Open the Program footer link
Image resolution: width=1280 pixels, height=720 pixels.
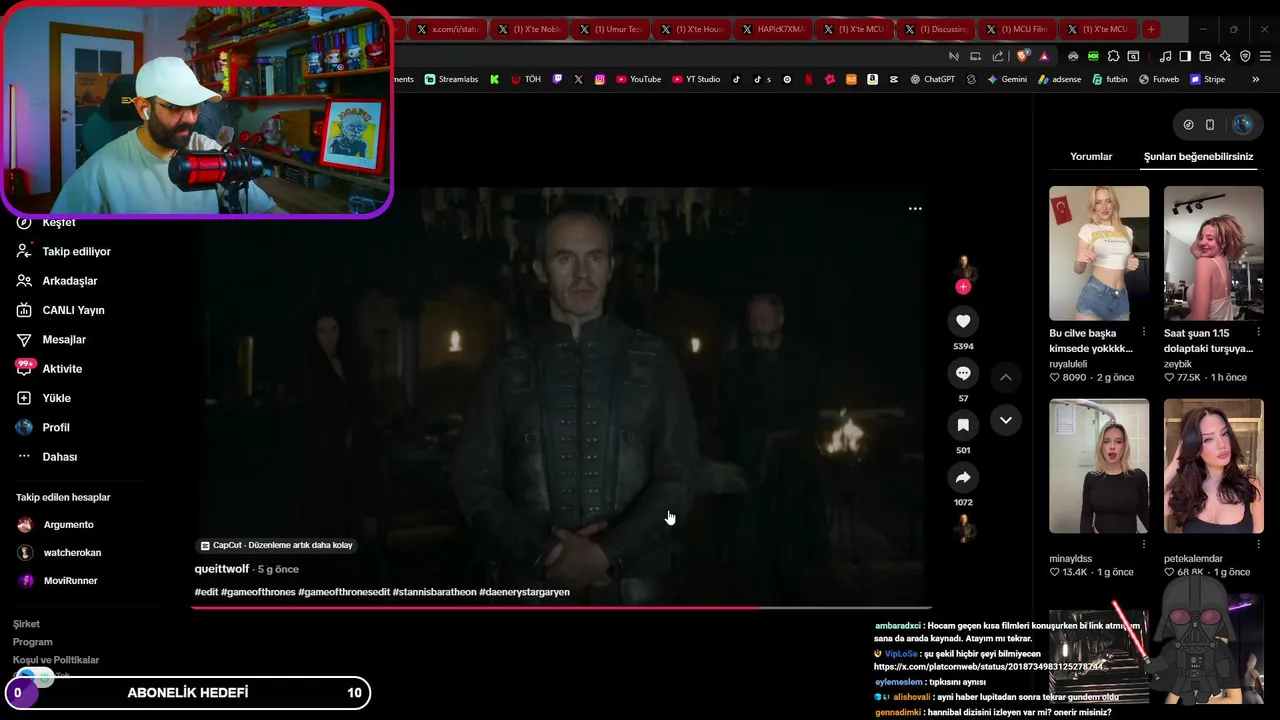coord(32,642)
